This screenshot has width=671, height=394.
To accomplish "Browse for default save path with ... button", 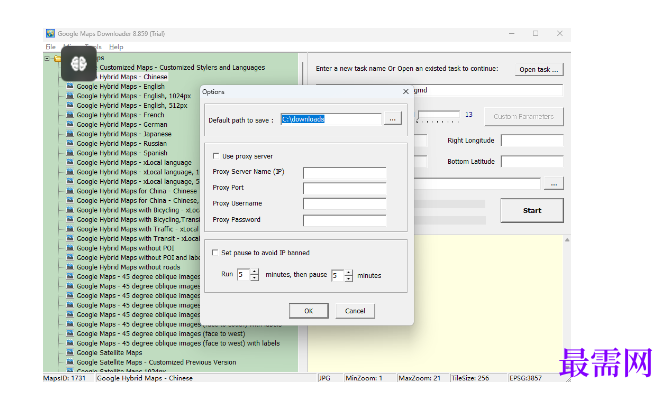I will point(392,119).
